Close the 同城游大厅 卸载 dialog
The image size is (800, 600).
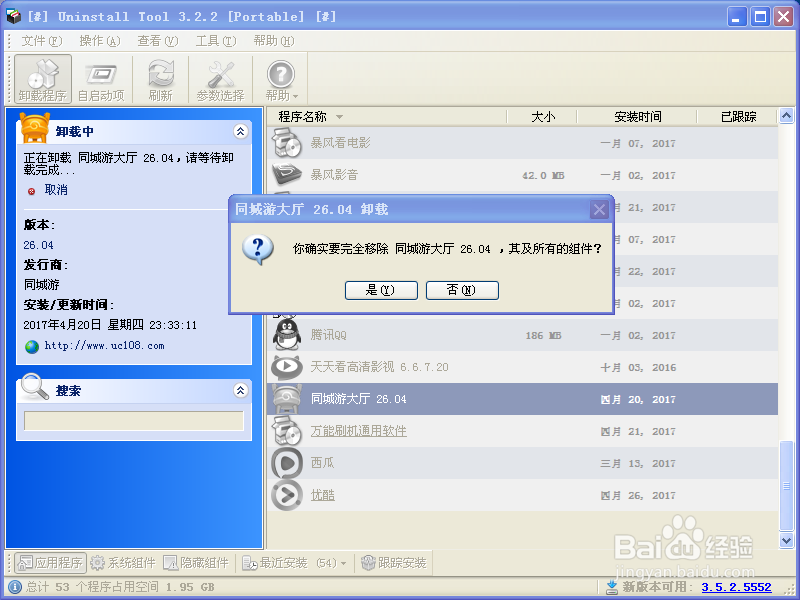click(x=599, y=209)
